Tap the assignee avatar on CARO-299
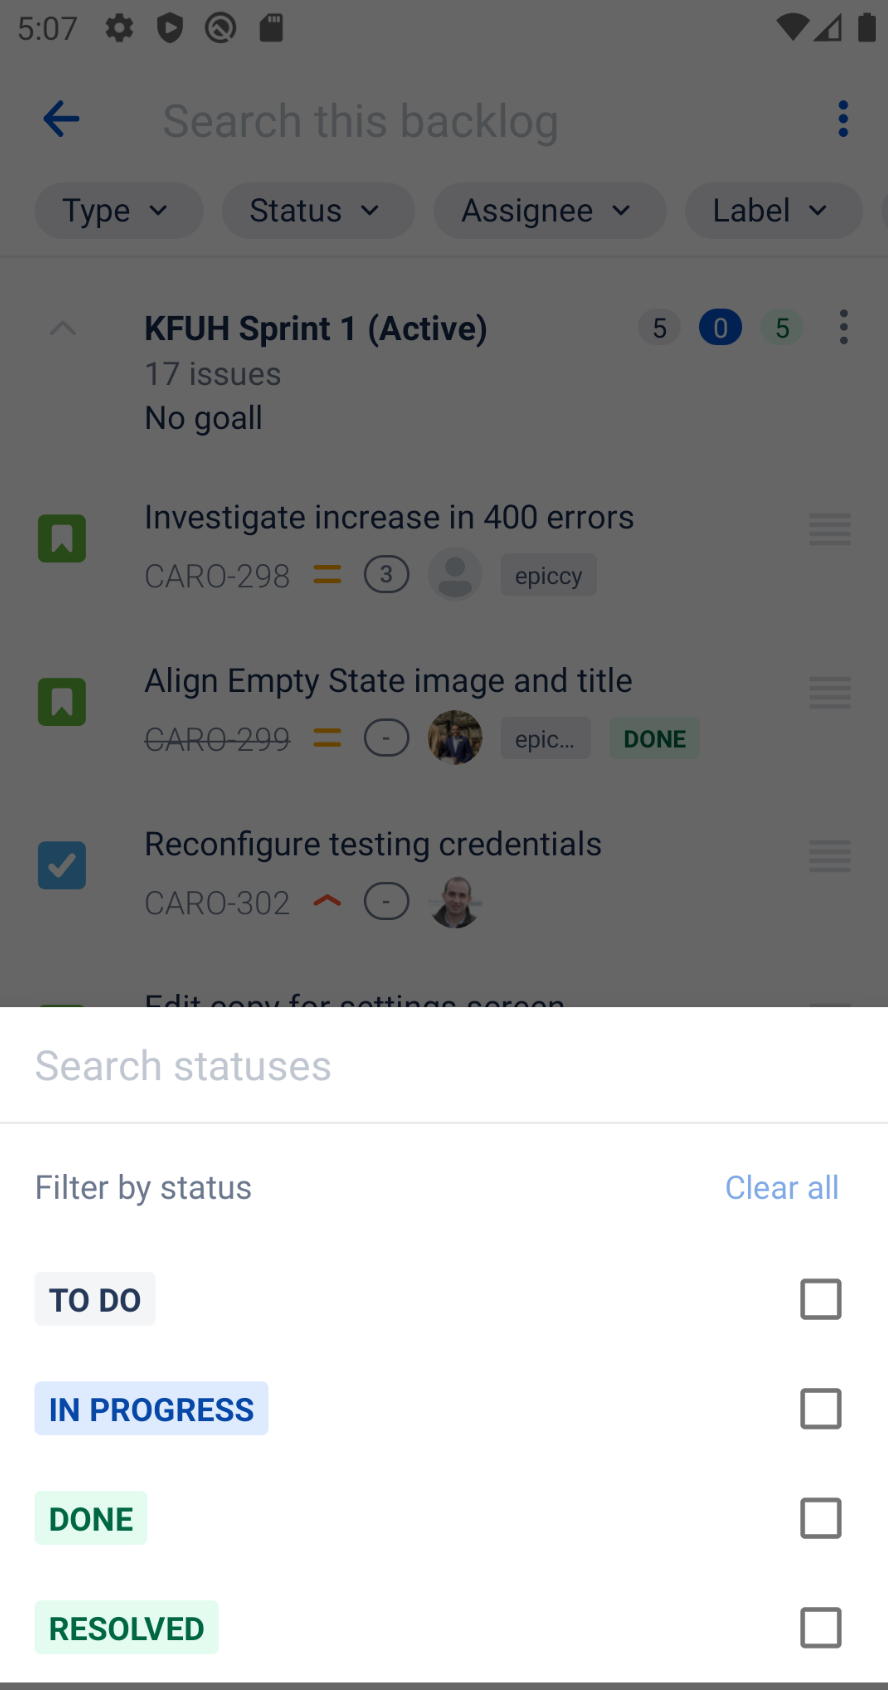888x1690 pixels. click(455, 738)
